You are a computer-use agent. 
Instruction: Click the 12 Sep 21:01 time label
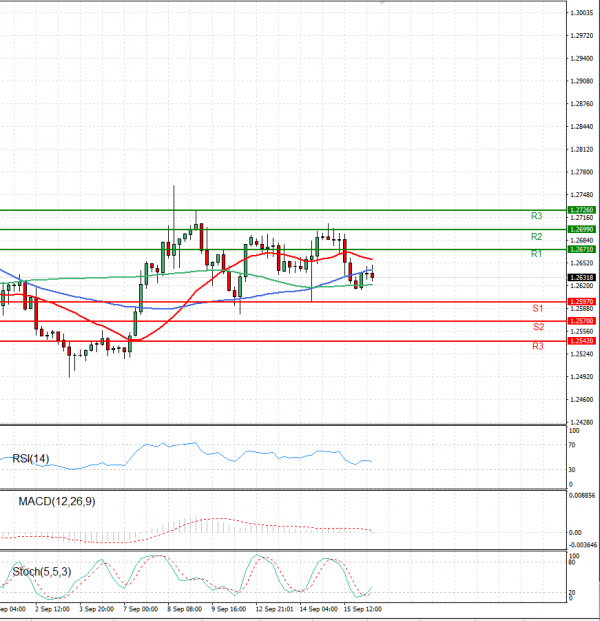pyautogui.click(x=274, y=609)
